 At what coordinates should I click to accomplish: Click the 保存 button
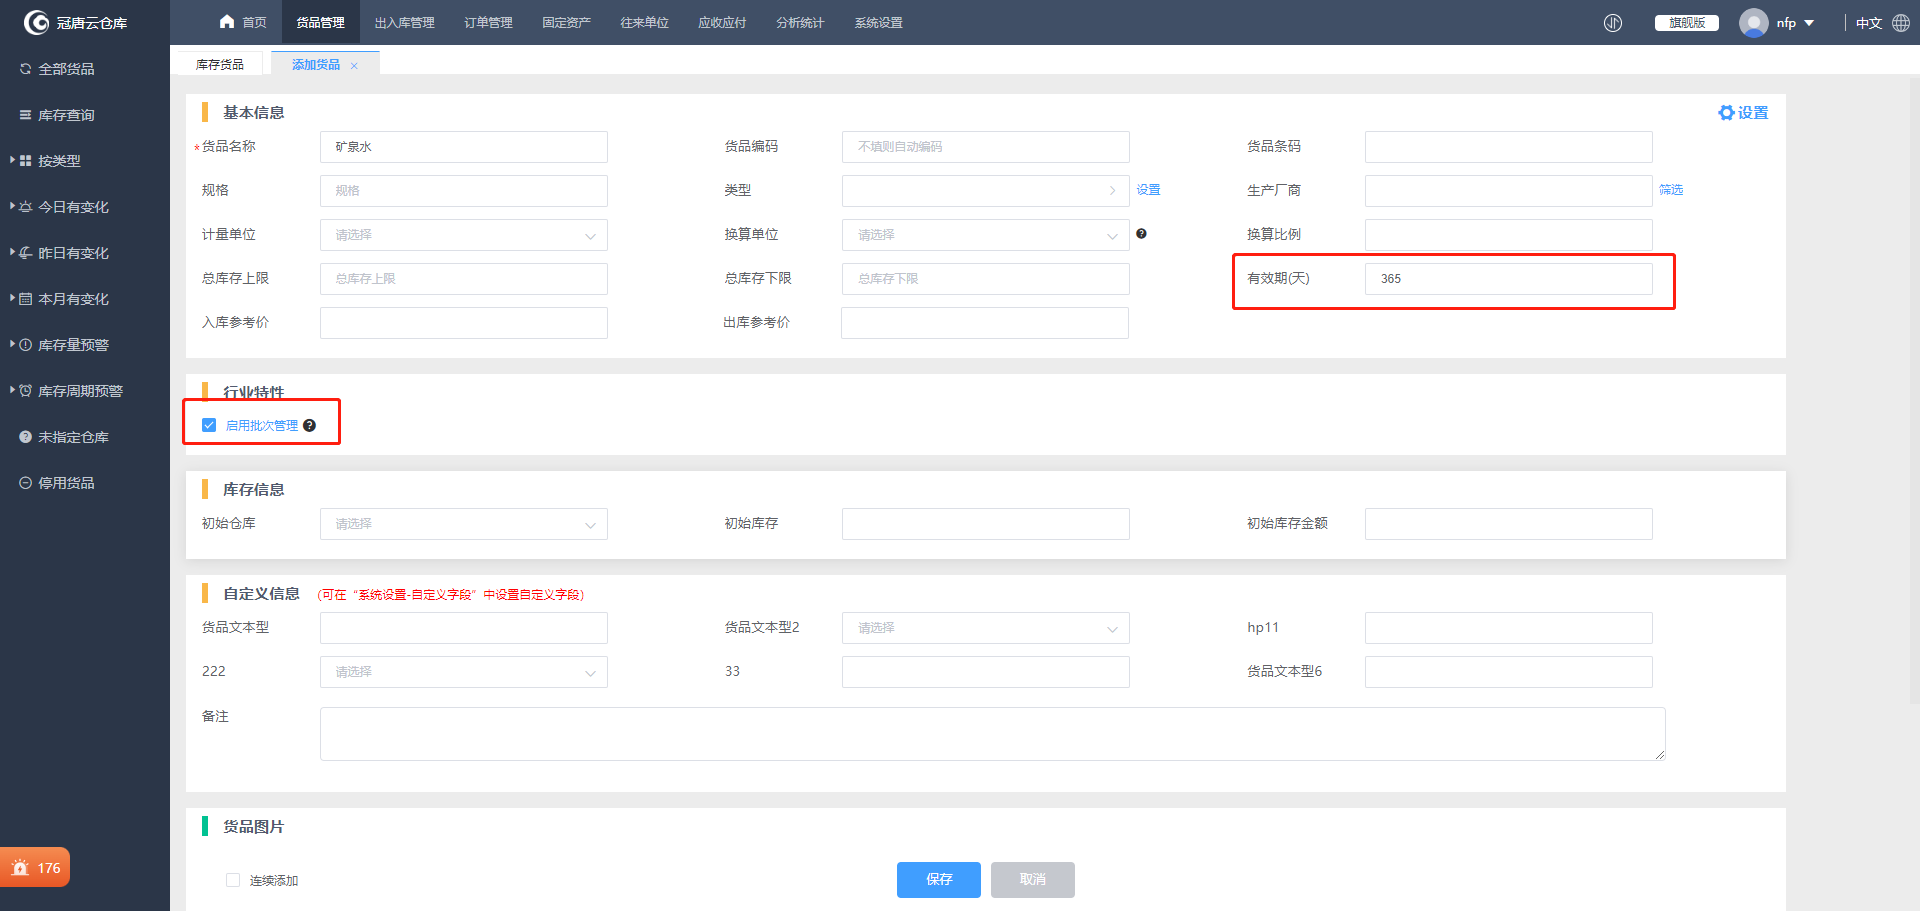[x=939, y=880]
